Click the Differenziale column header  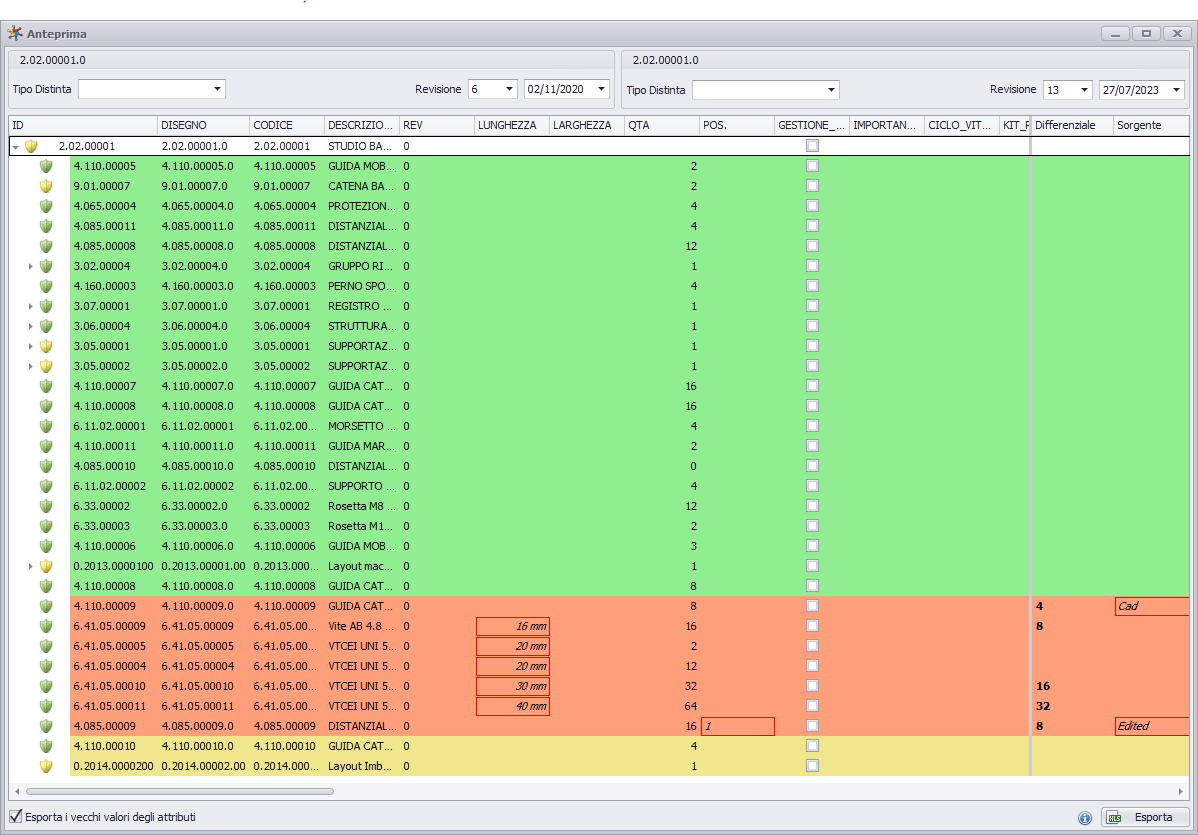tap(1072, 125)
